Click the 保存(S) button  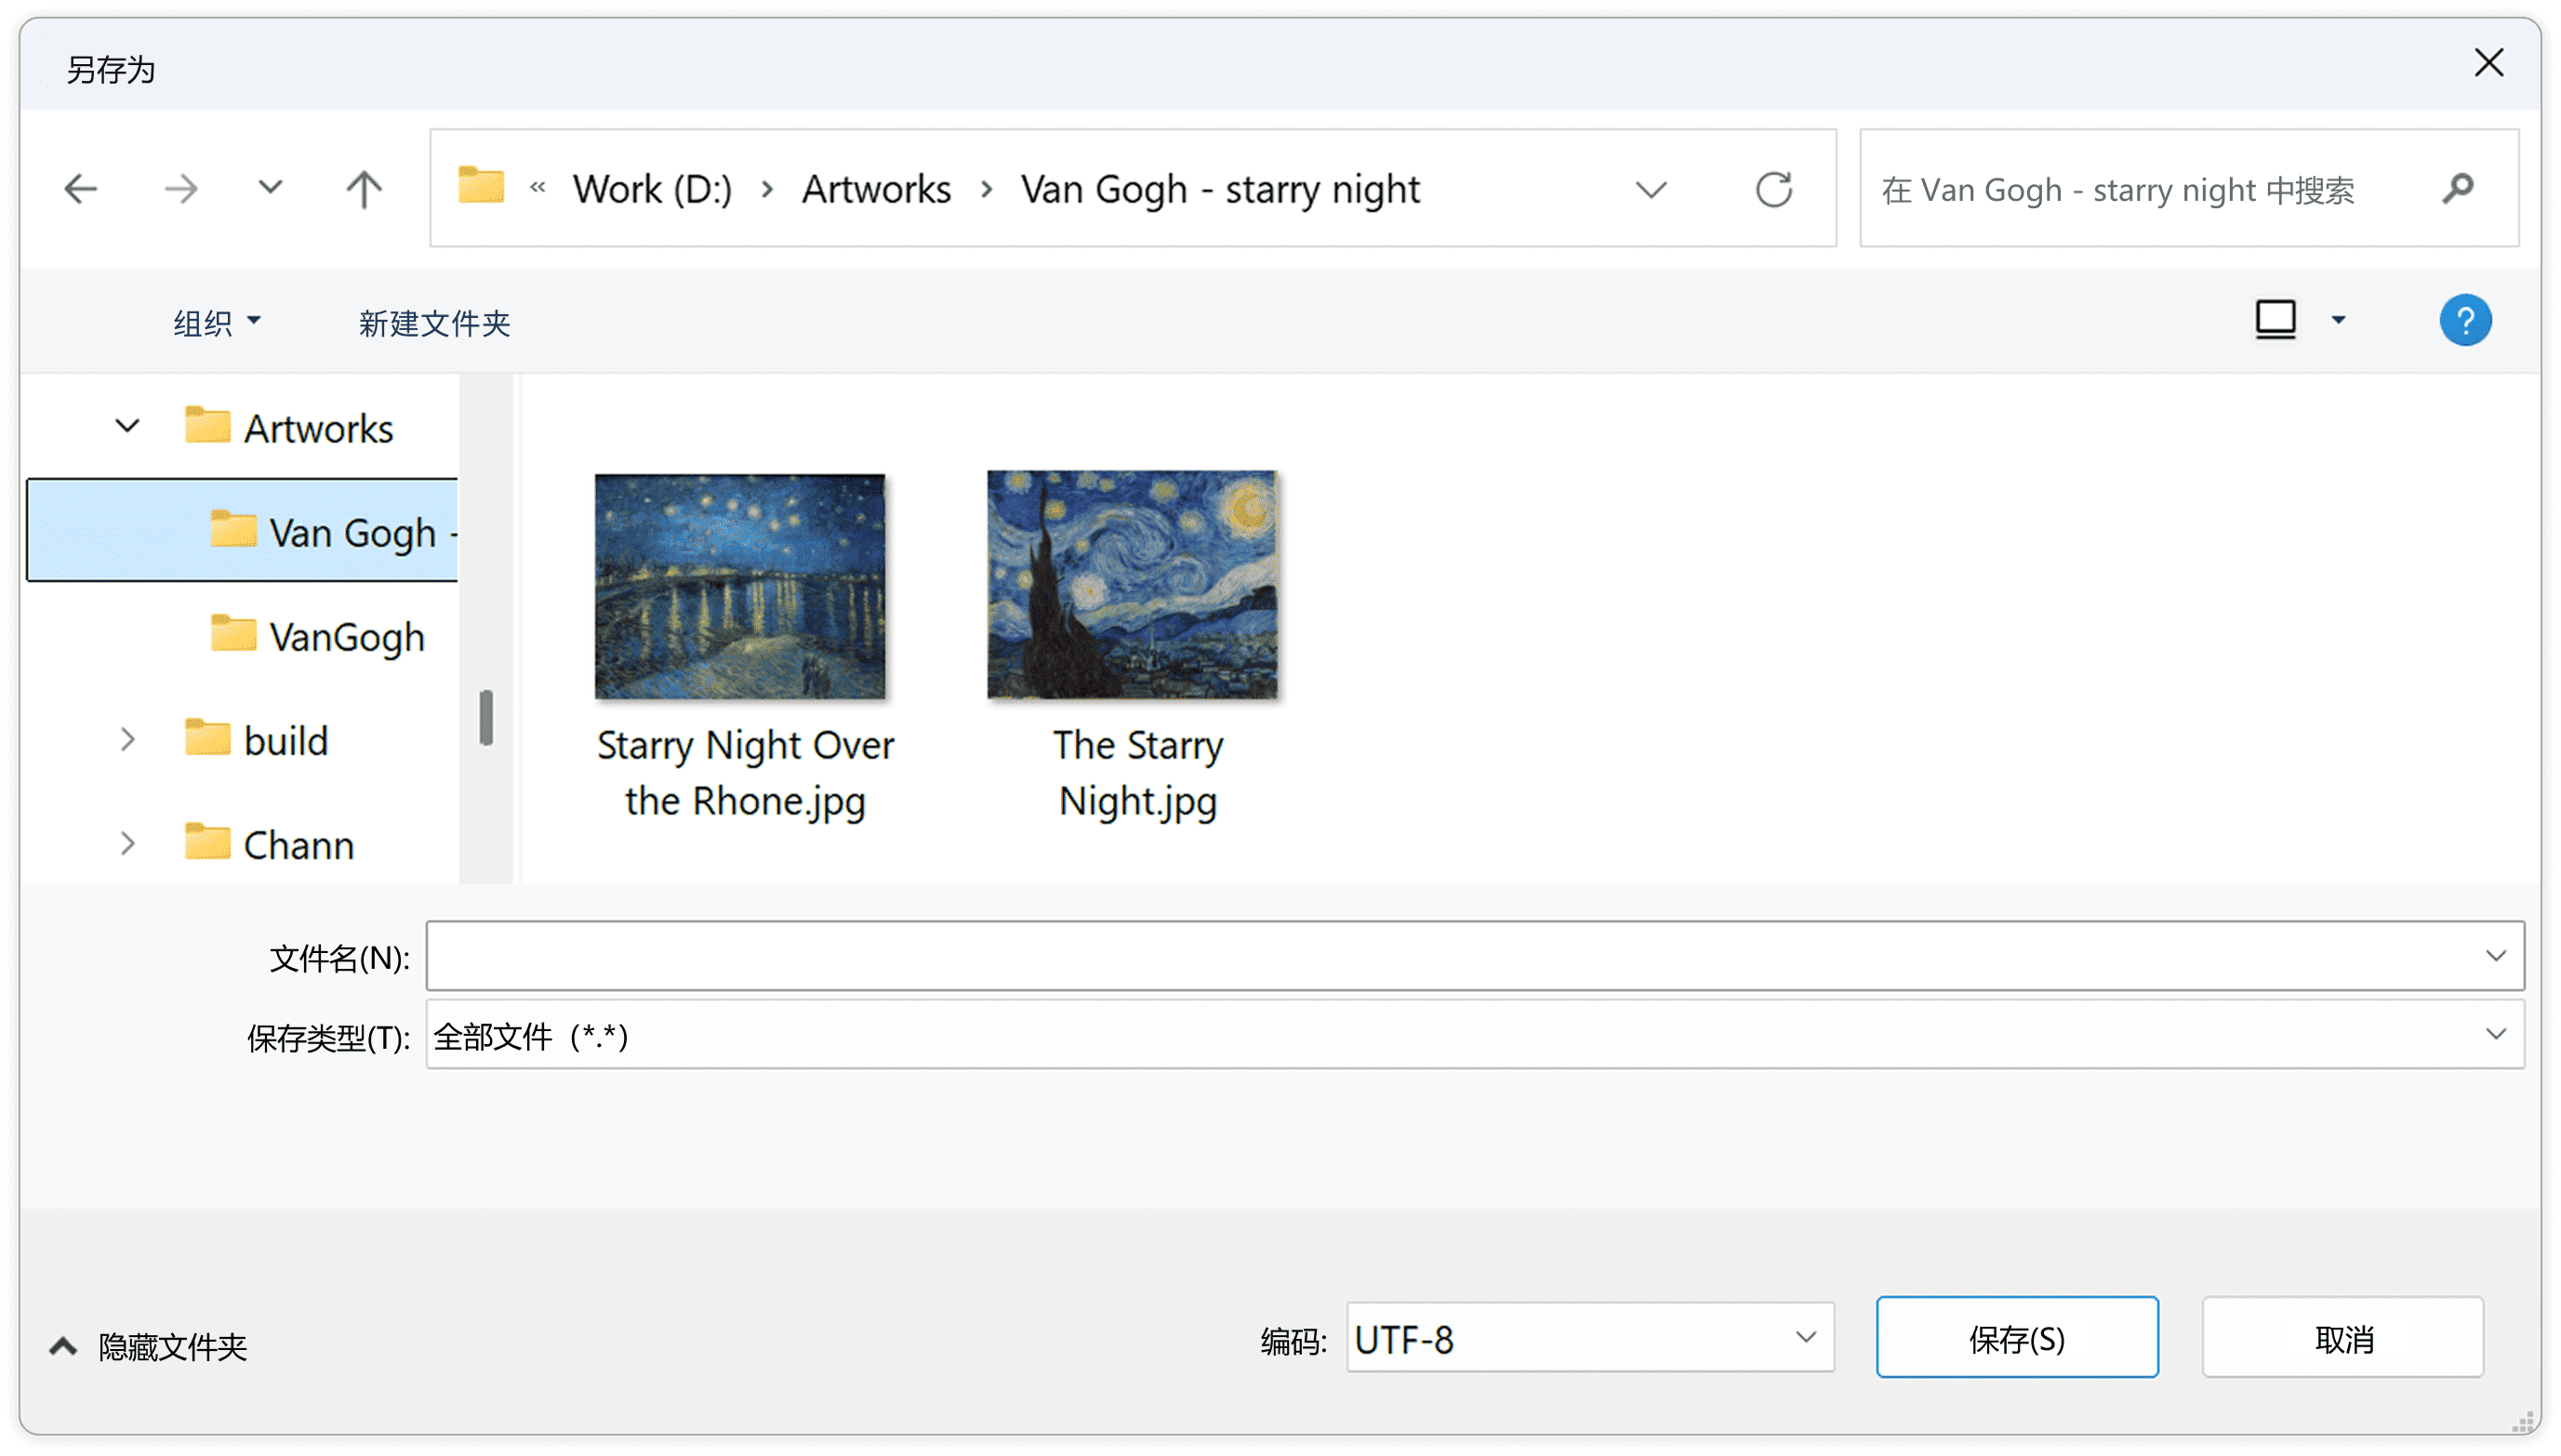click(x=2017, y=1338)
